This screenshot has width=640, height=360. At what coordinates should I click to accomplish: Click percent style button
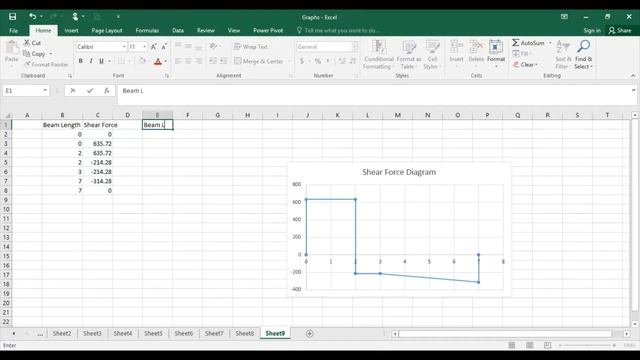[x=318, y=61]
